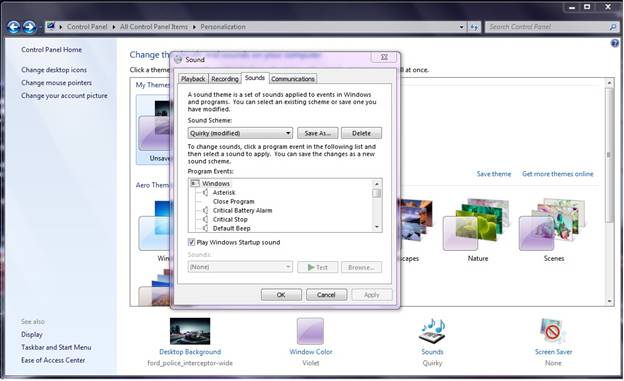Switch to the Communications tab

293,79
